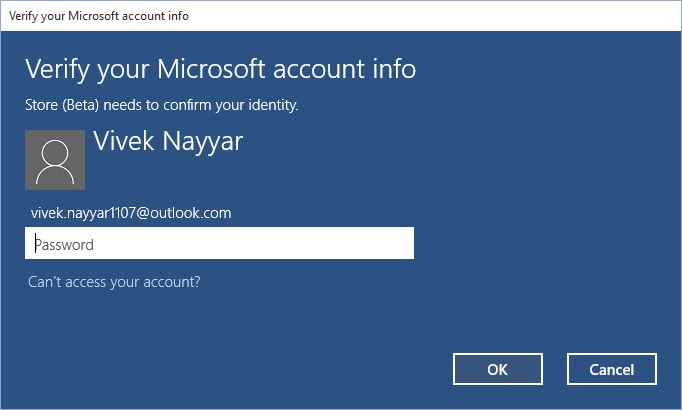Image resolution: width=682 pixels, height=410 pixels.
Task: Click the Store (Beta) identity confirmation message
Action: pyautogui.click(x=162, y=104)
